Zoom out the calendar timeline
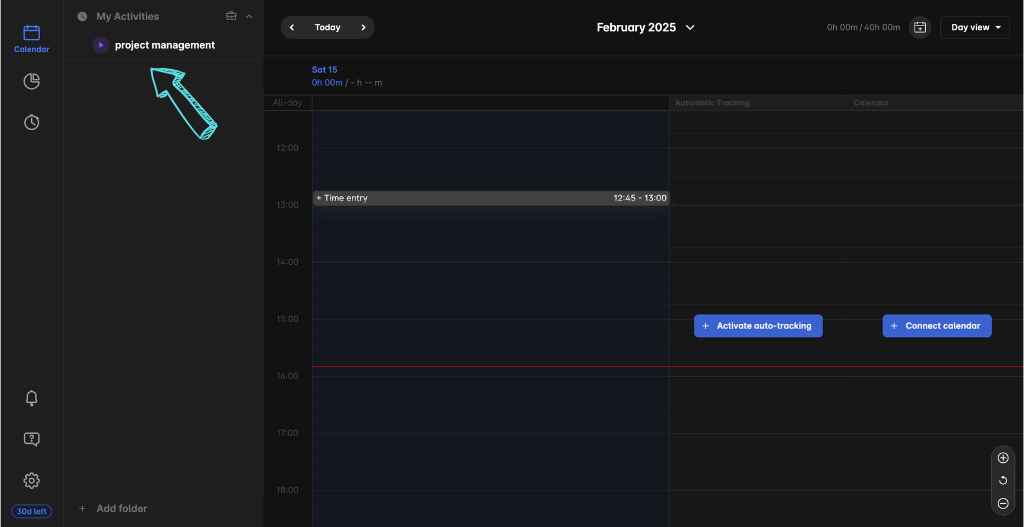Image resolution: width=1024 pixels, height=527 pixels. point(1003,503)
